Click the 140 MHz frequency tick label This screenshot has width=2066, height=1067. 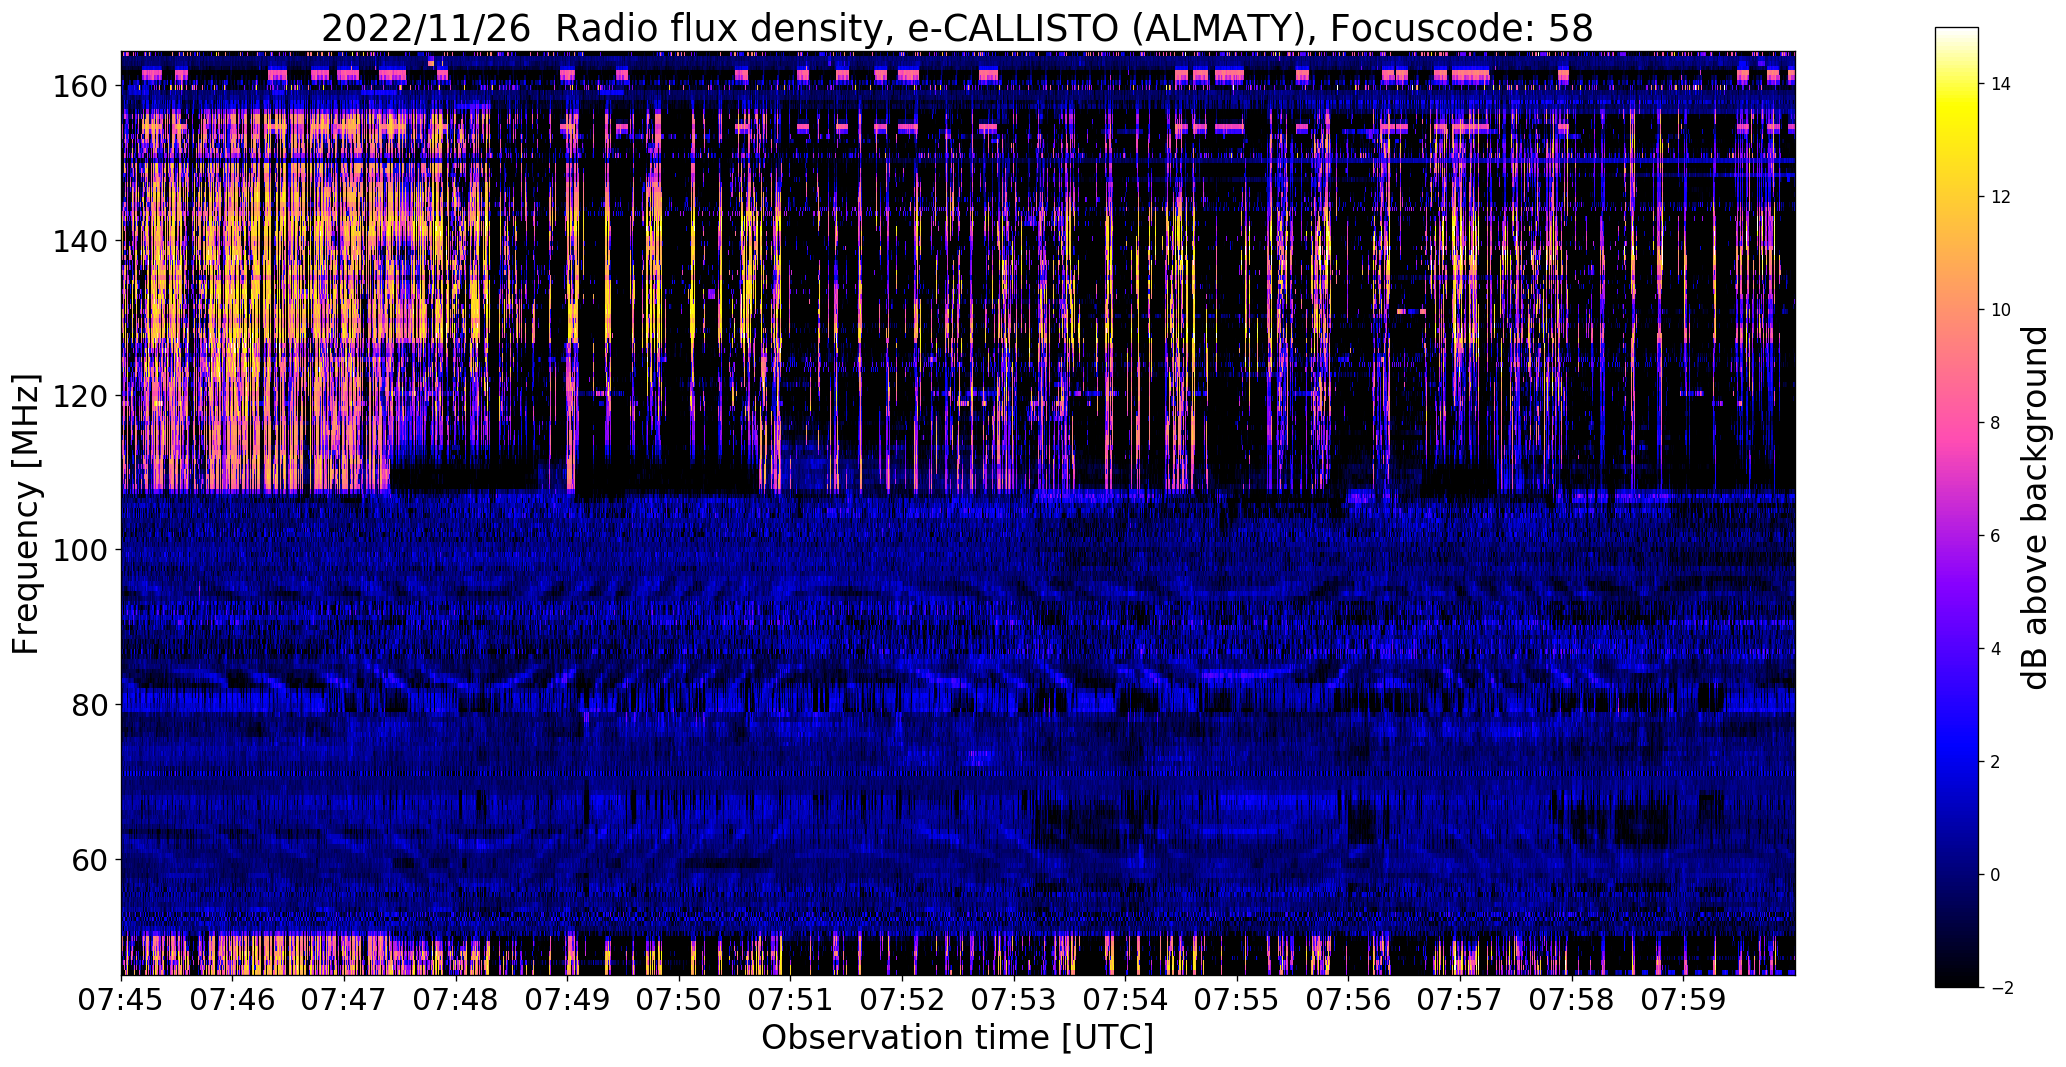tap(79, 242)
